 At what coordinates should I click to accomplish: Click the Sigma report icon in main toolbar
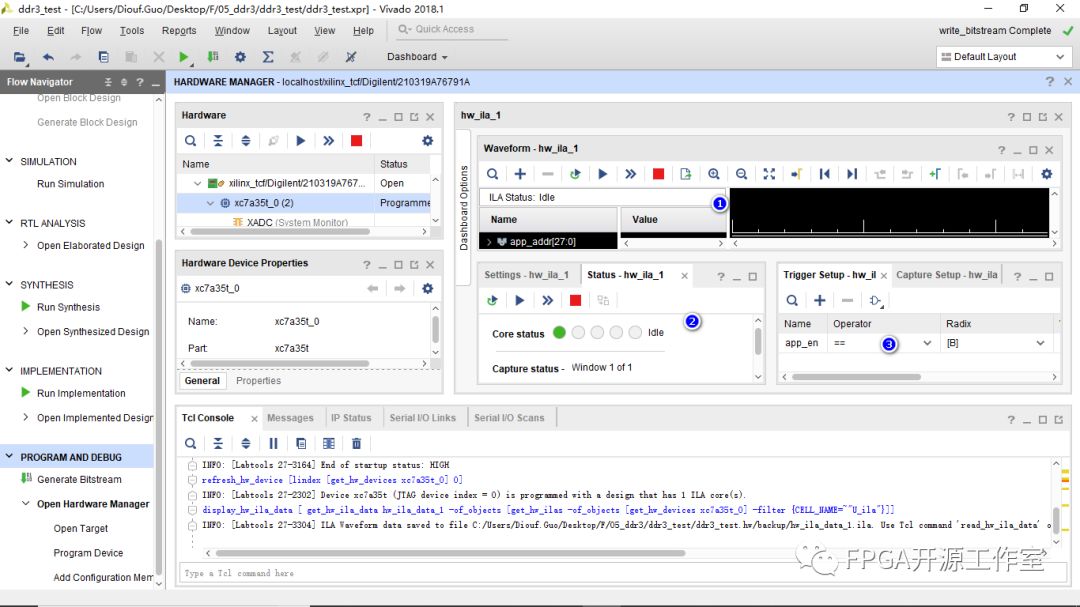pyautogui.click(x=268, y=57)
